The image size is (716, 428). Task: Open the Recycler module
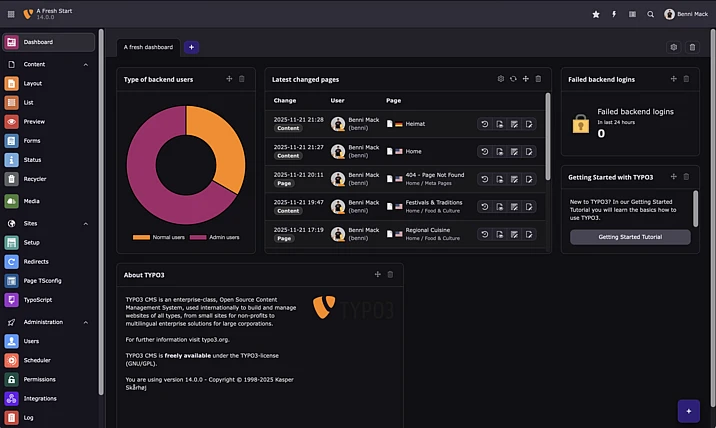[34, 179]
